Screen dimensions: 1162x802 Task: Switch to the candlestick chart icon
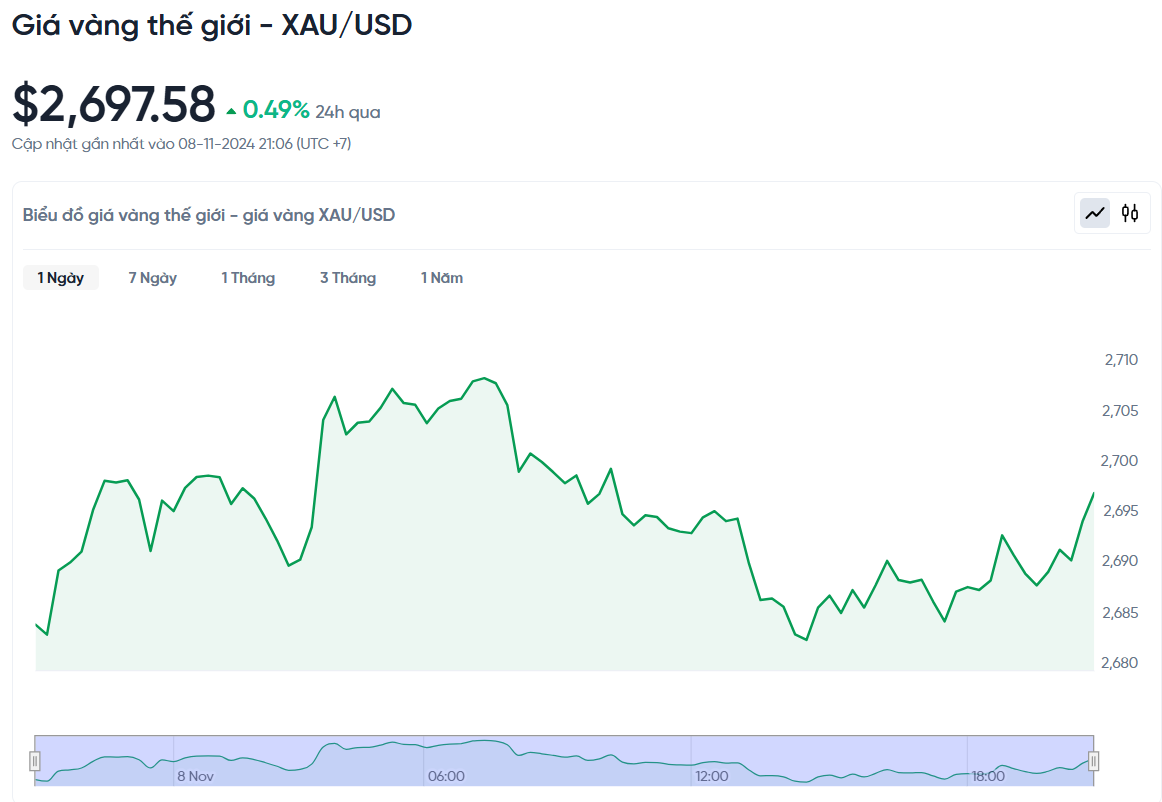(x=1130, y=212)
